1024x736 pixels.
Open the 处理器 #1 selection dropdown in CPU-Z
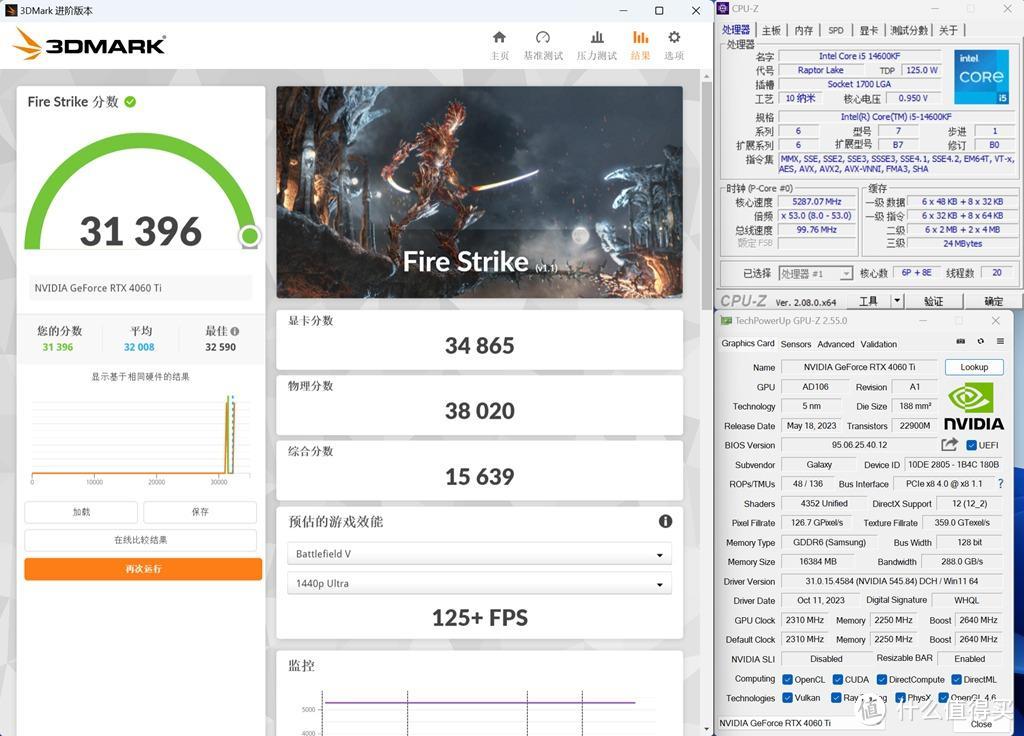(815, 273)
